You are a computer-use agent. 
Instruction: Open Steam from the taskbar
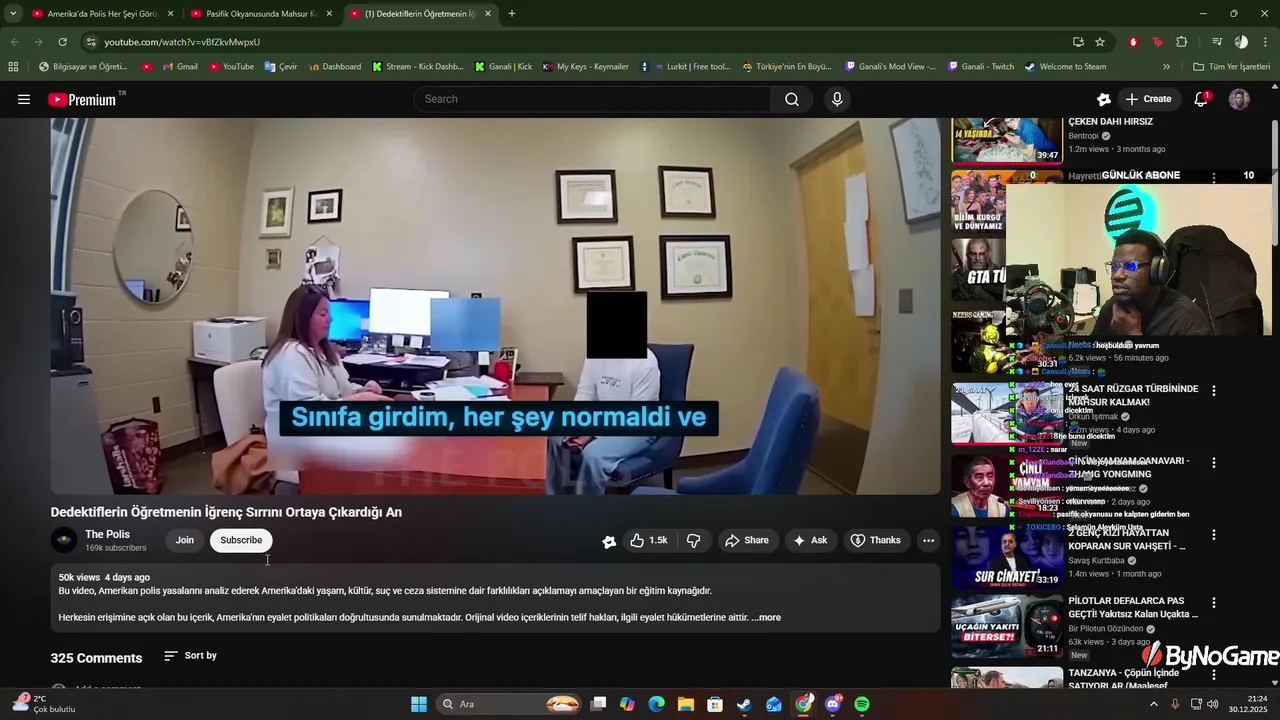[x=744, y=704]
